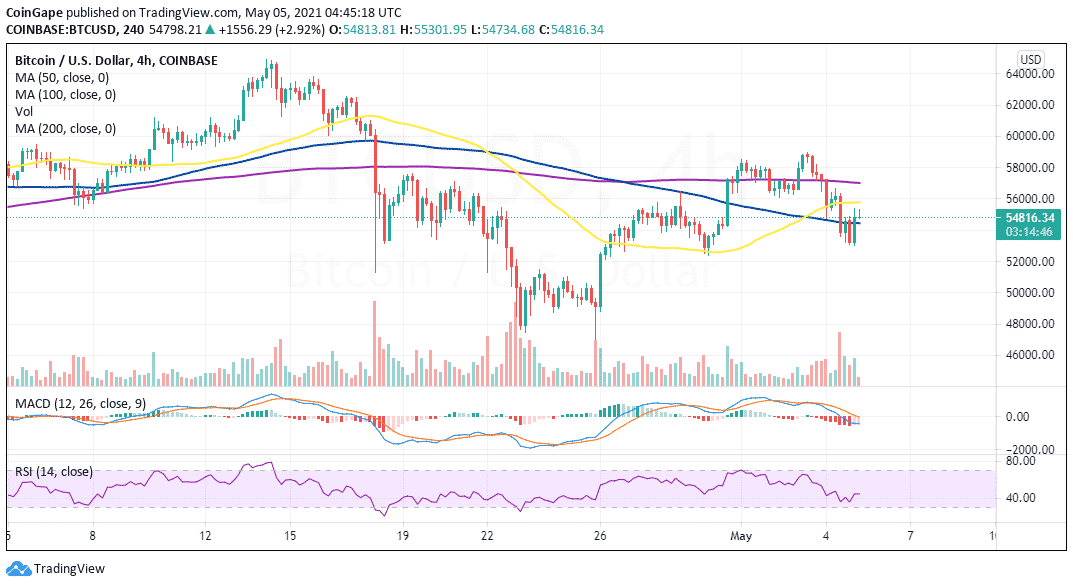Select the MA (200, close, 0) indicator legend
This screenshot has width=1073, height=587.
click(66, 129)
